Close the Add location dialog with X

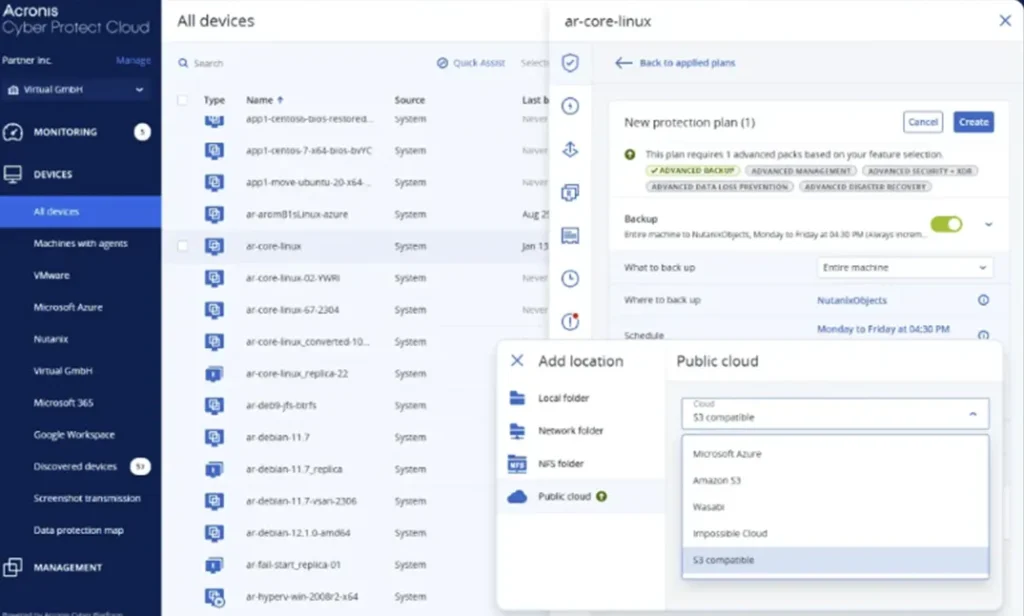517,361
